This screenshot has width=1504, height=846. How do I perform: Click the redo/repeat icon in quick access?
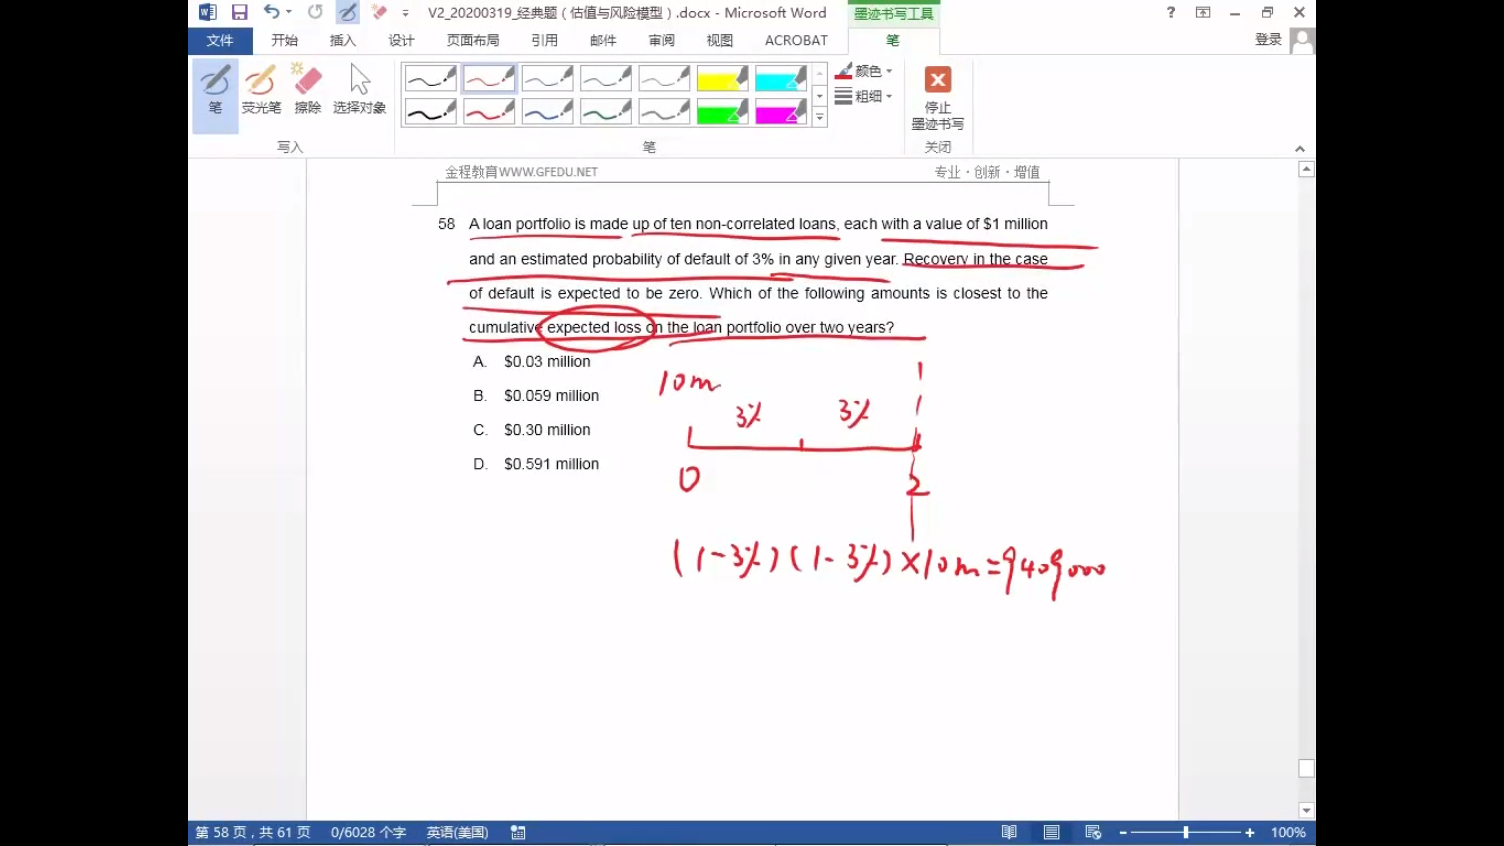tap(315, 12)
